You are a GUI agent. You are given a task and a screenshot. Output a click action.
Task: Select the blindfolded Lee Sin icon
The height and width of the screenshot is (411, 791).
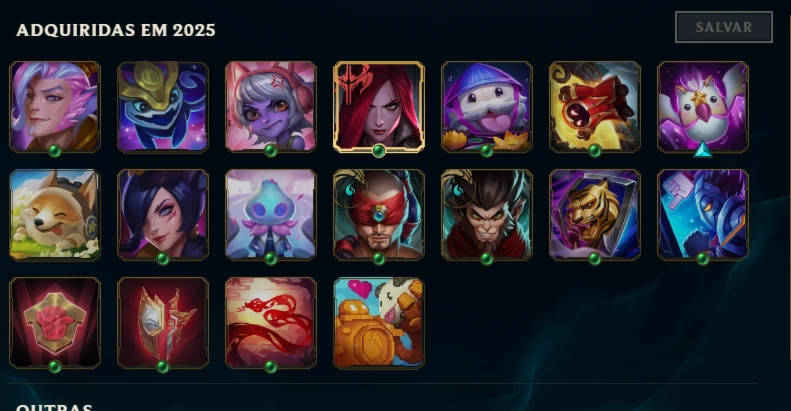pyautogui.click(x=379, y=215)
